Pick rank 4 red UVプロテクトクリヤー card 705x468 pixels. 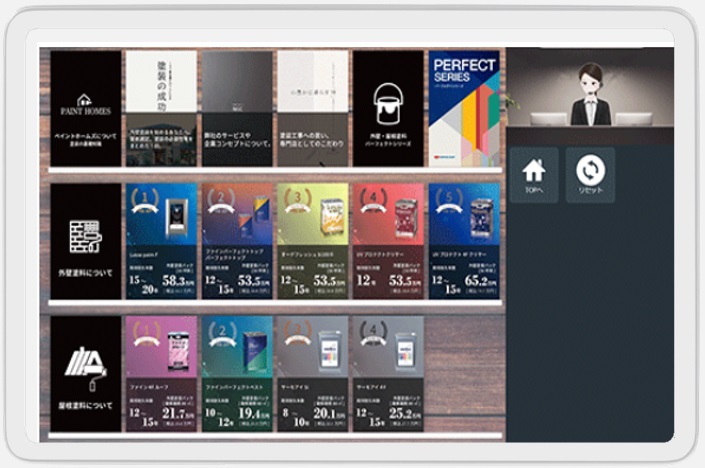(387, 242)
